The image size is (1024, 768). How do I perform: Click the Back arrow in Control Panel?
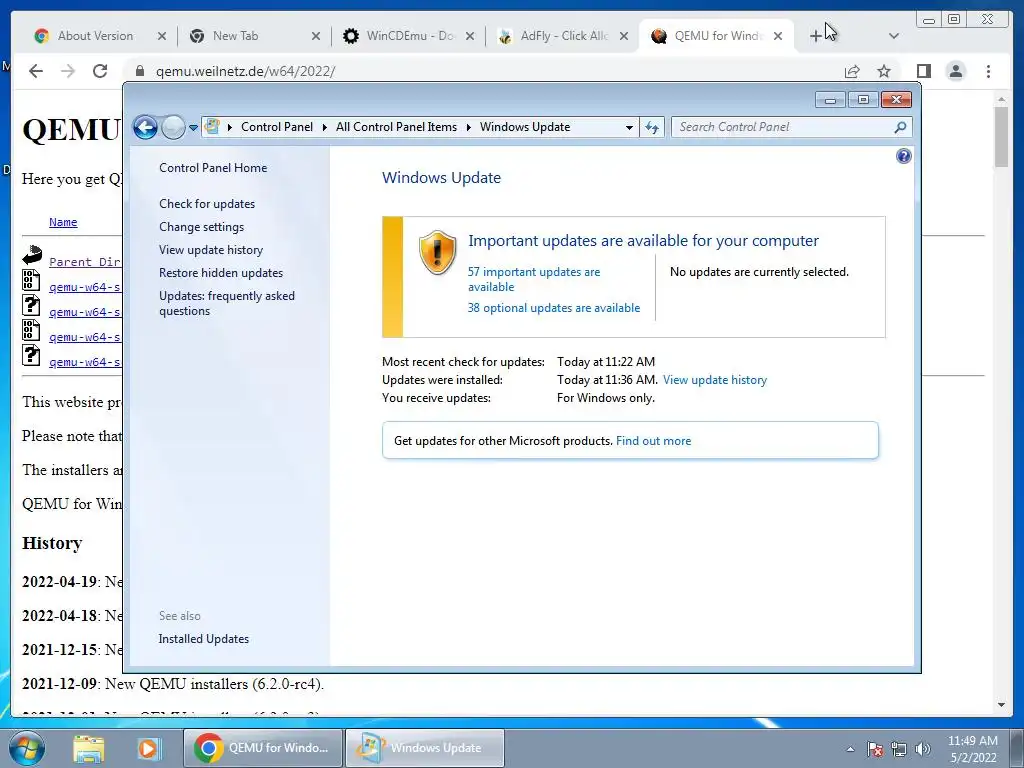146,127
